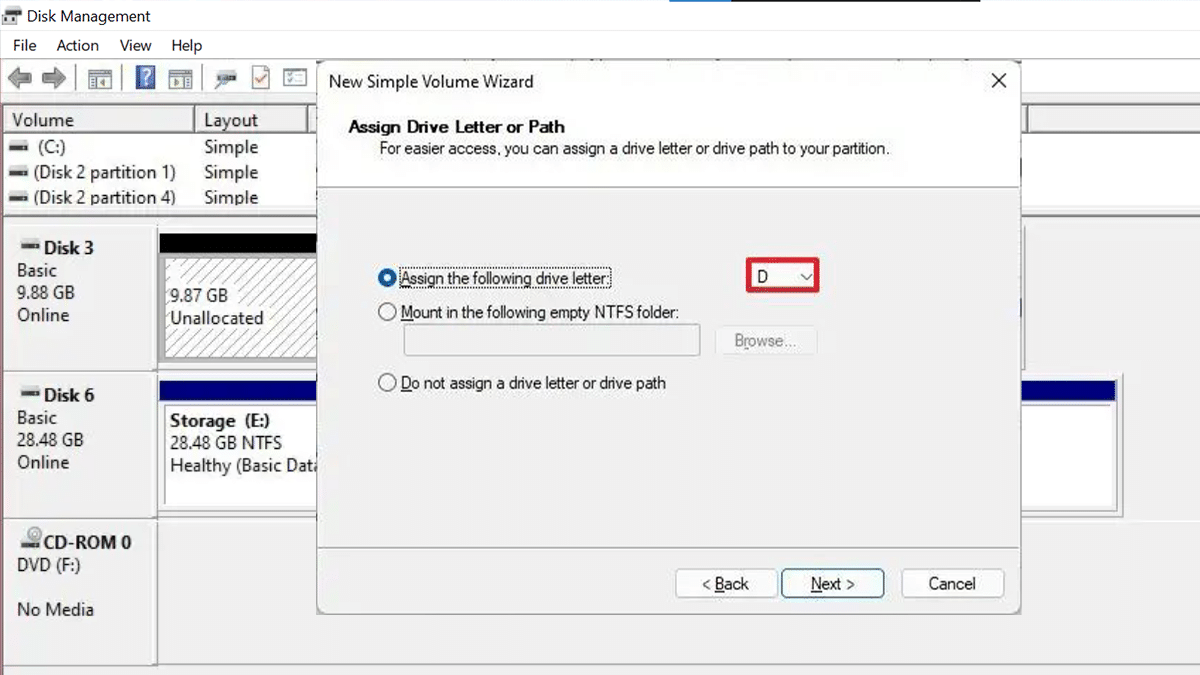This screenshot has height=675, width=1200.
Task: Click the 28.48 GB NTFS partition text
Action: coord(226,443)
